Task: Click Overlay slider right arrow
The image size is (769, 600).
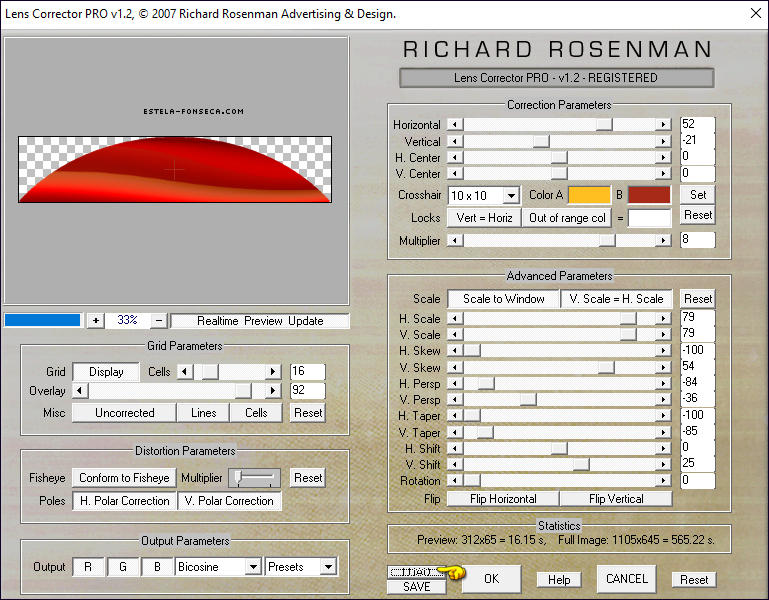Action: (x=273, y=391)
